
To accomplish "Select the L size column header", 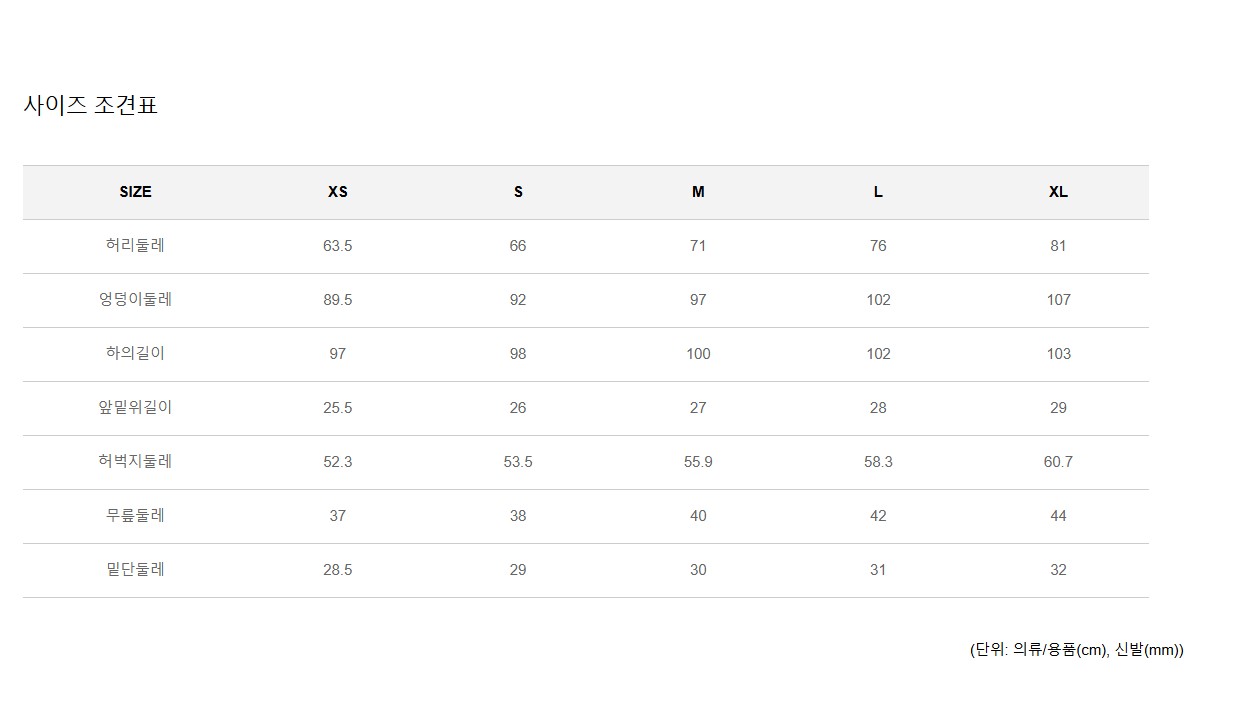I will (878, 192).
